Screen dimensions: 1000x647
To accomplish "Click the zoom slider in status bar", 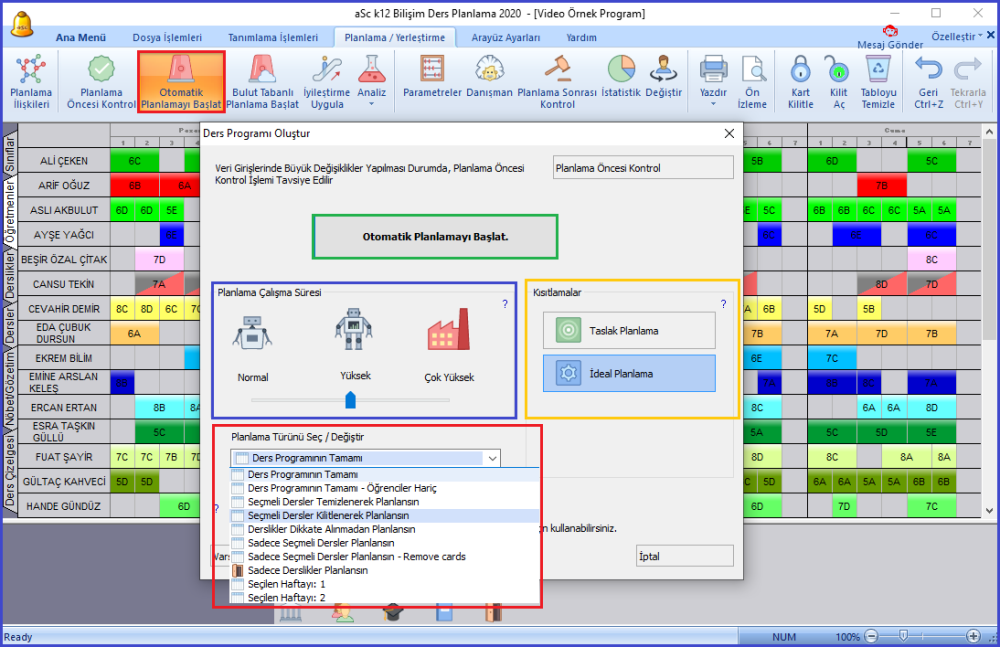I will [903, 636].
